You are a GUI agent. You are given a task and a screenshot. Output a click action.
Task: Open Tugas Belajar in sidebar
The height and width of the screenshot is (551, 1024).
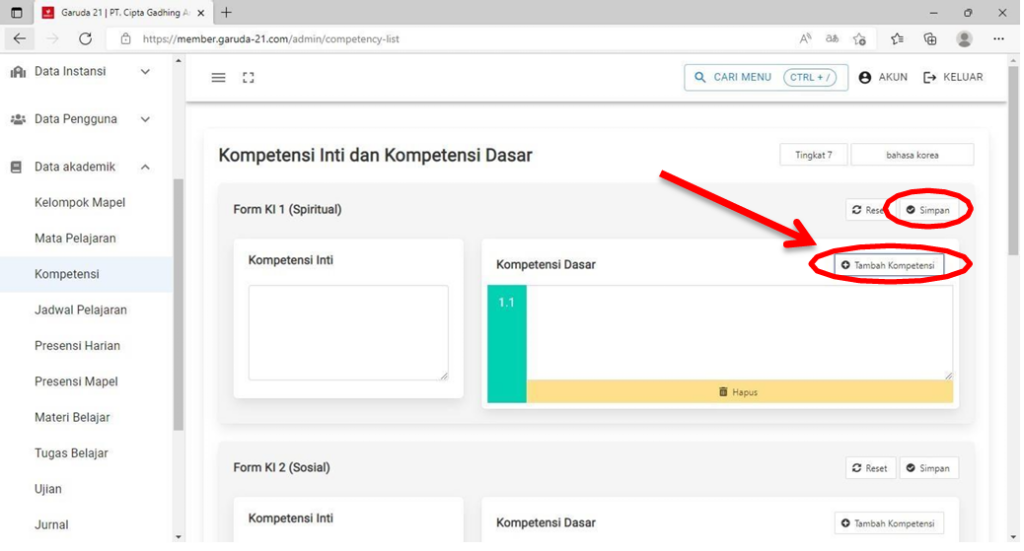click(x=71, y=453)
